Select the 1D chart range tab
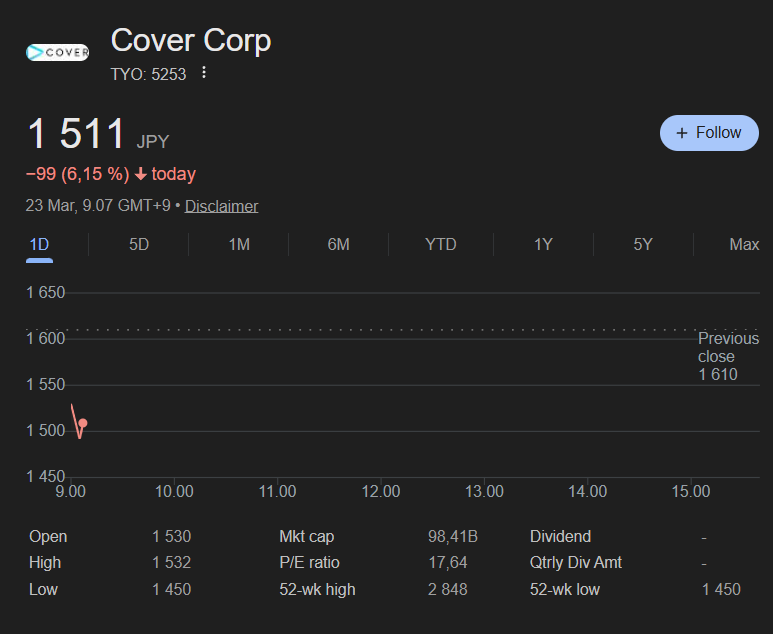Viewport: 773px width, 634px height. (x=39, y=245)
